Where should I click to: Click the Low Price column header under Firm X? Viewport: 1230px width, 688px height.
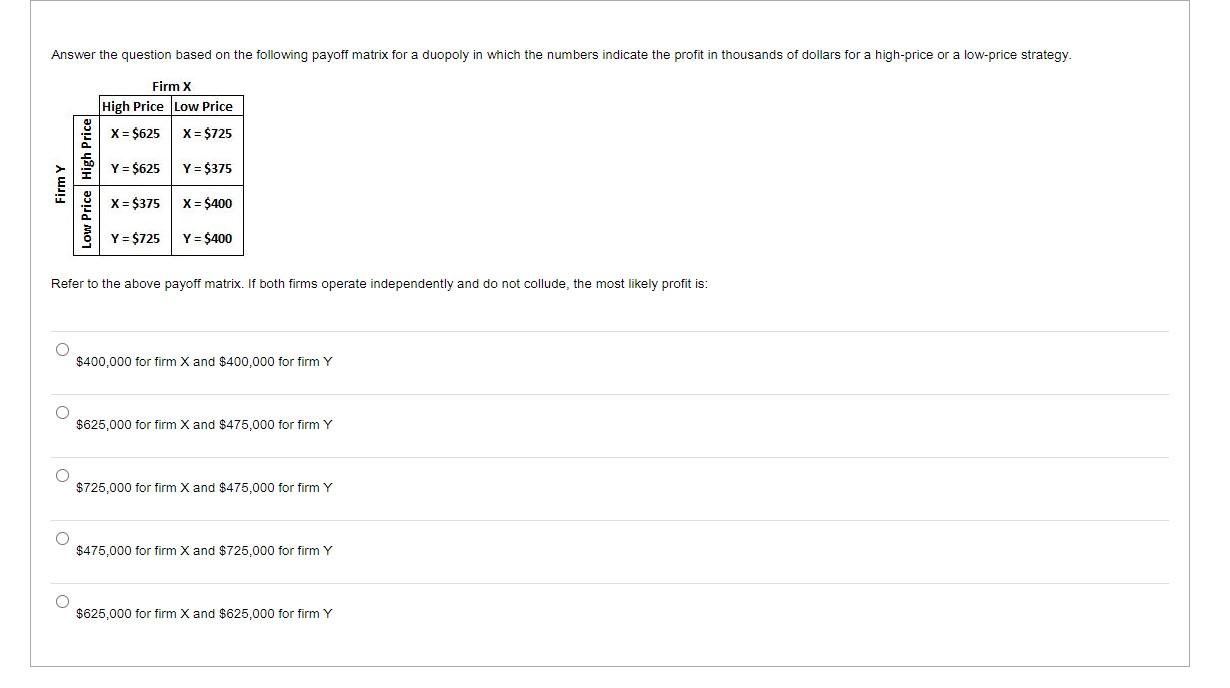[x=205, y=106]
